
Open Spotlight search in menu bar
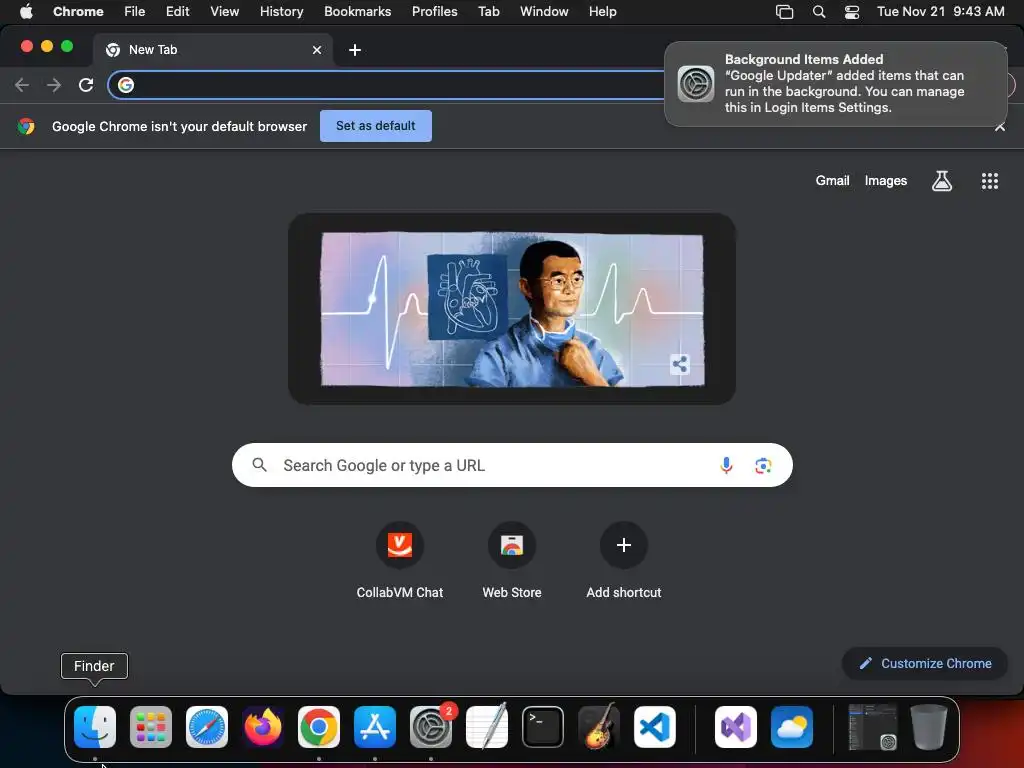818,12
